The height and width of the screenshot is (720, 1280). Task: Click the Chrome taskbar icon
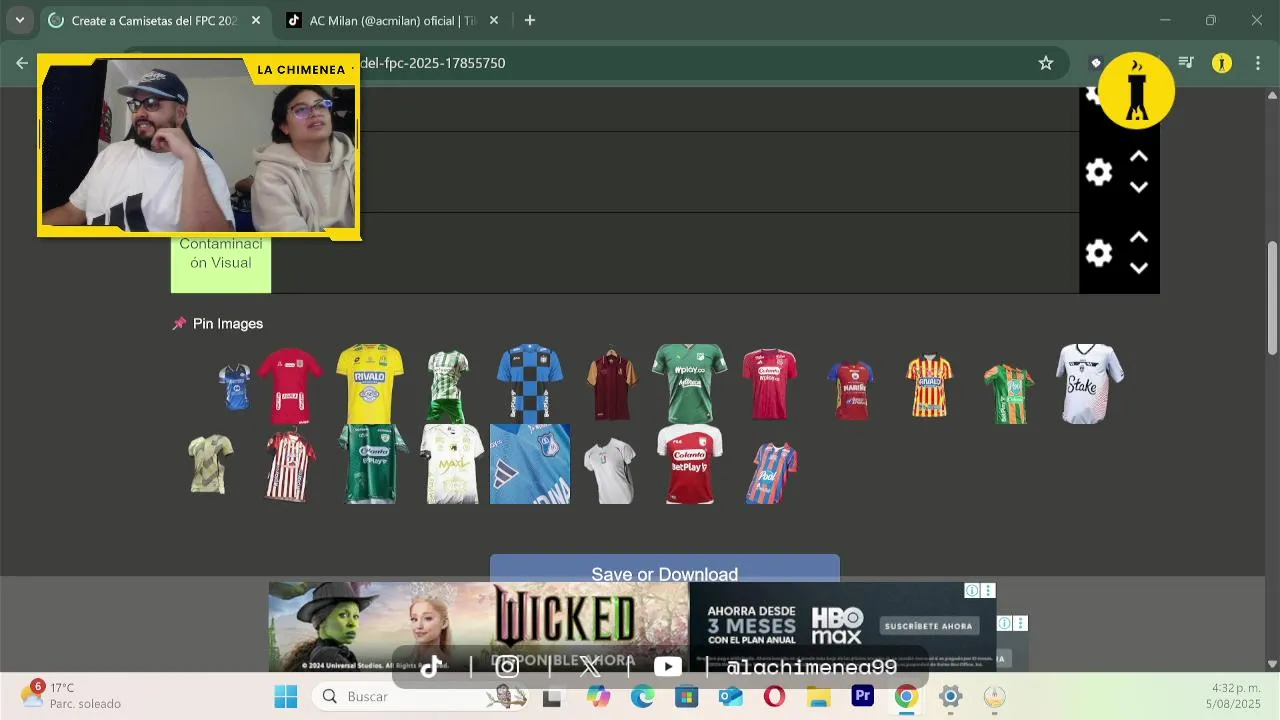tap(906, 696)
